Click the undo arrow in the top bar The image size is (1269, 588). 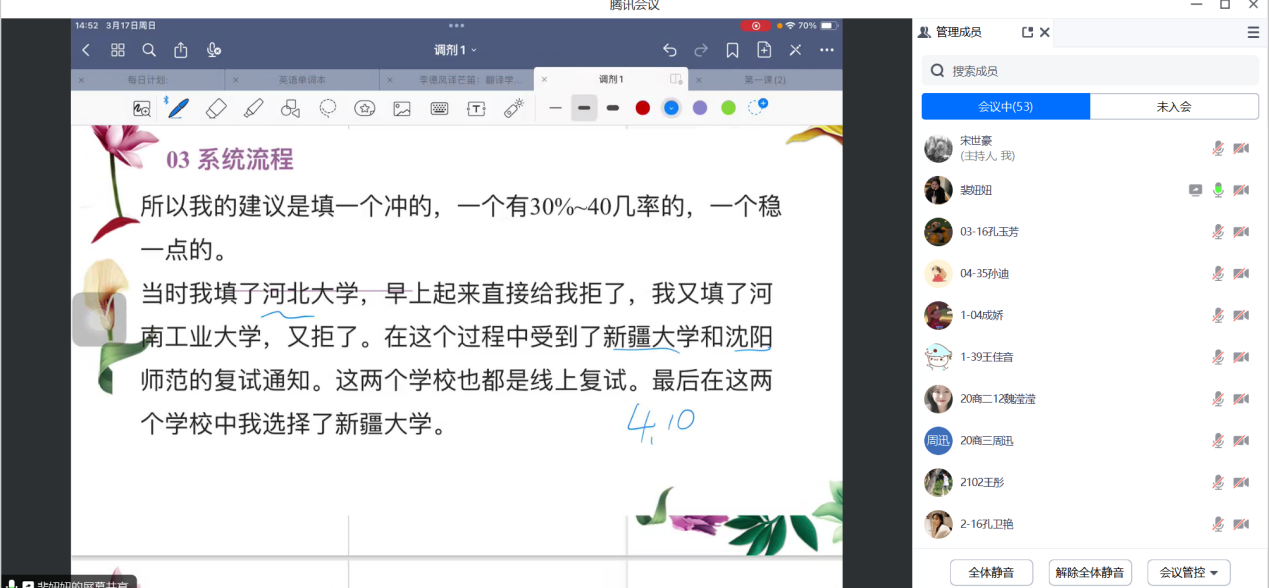point(670,50)
